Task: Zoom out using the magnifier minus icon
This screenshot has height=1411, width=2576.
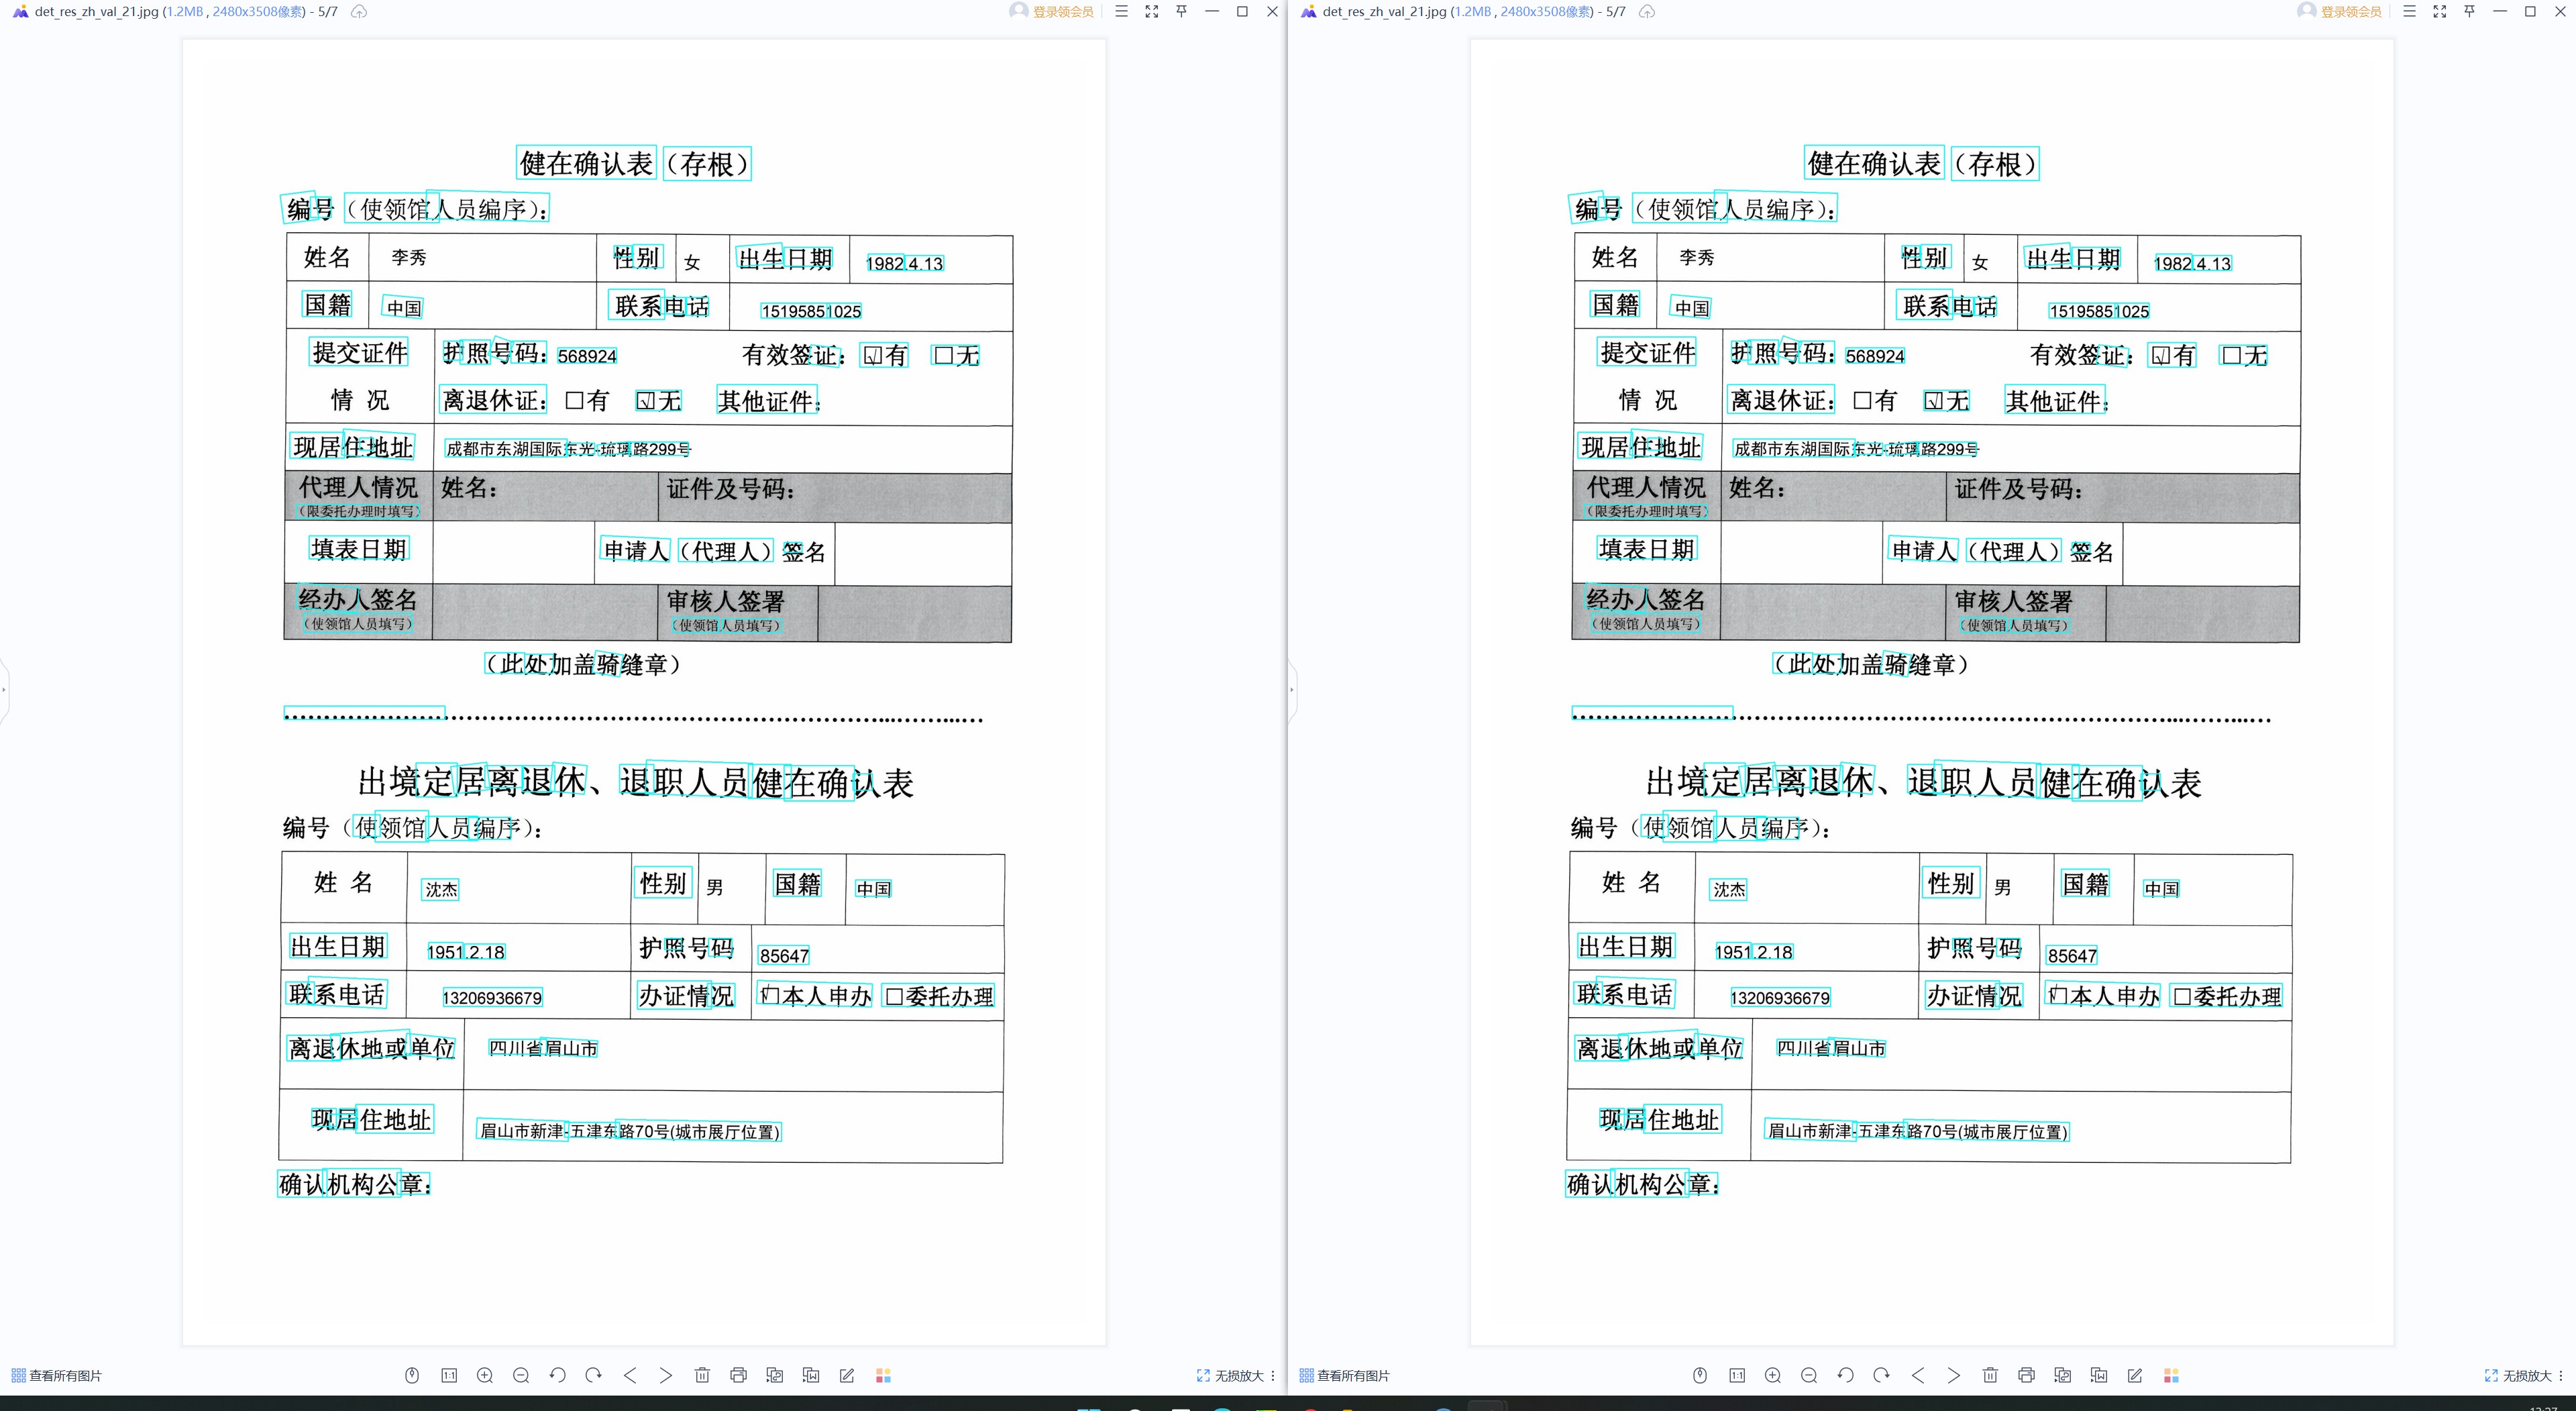Action: 520,1375
